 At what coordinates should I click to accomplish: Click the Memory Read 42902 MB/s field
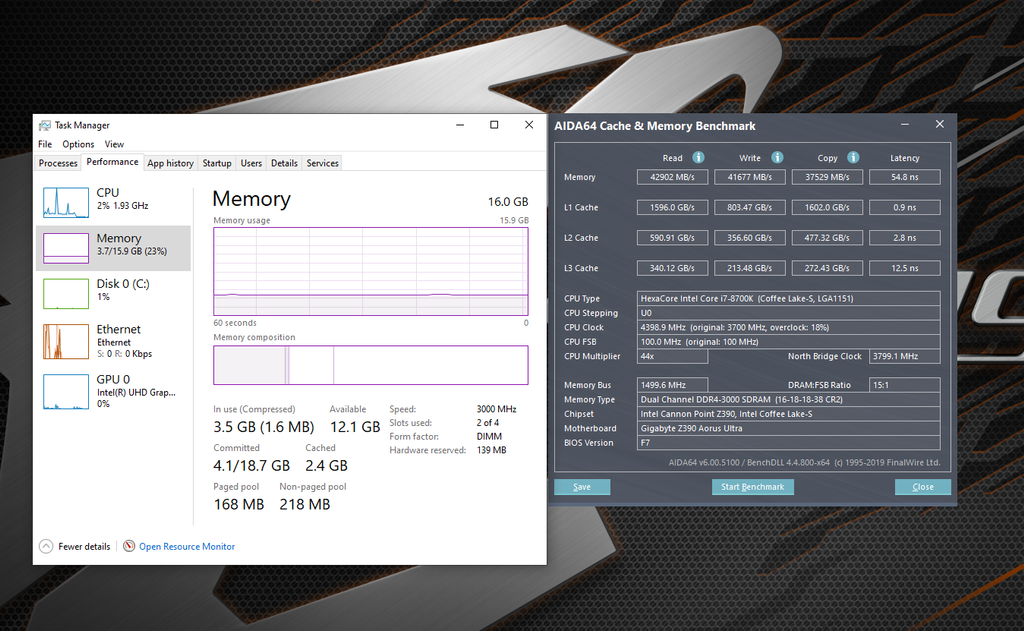(x=672, y=177)
